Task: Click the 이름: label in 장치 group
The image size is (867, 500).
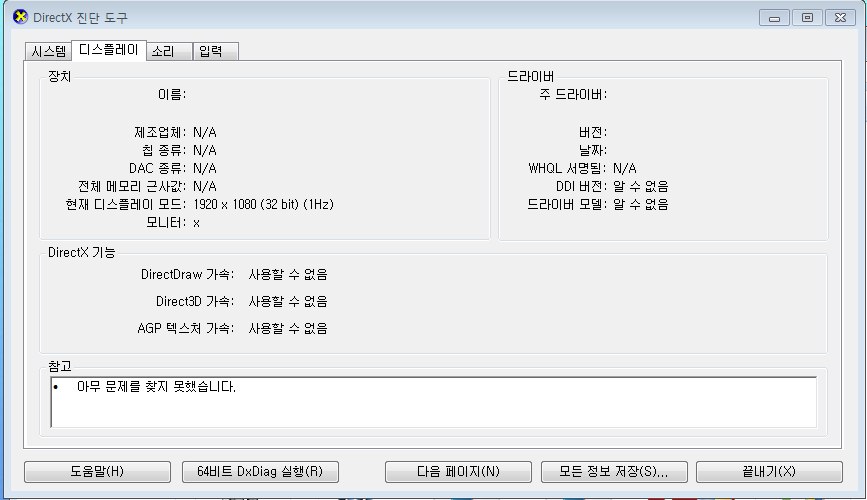Action: (x=172, y=95)
